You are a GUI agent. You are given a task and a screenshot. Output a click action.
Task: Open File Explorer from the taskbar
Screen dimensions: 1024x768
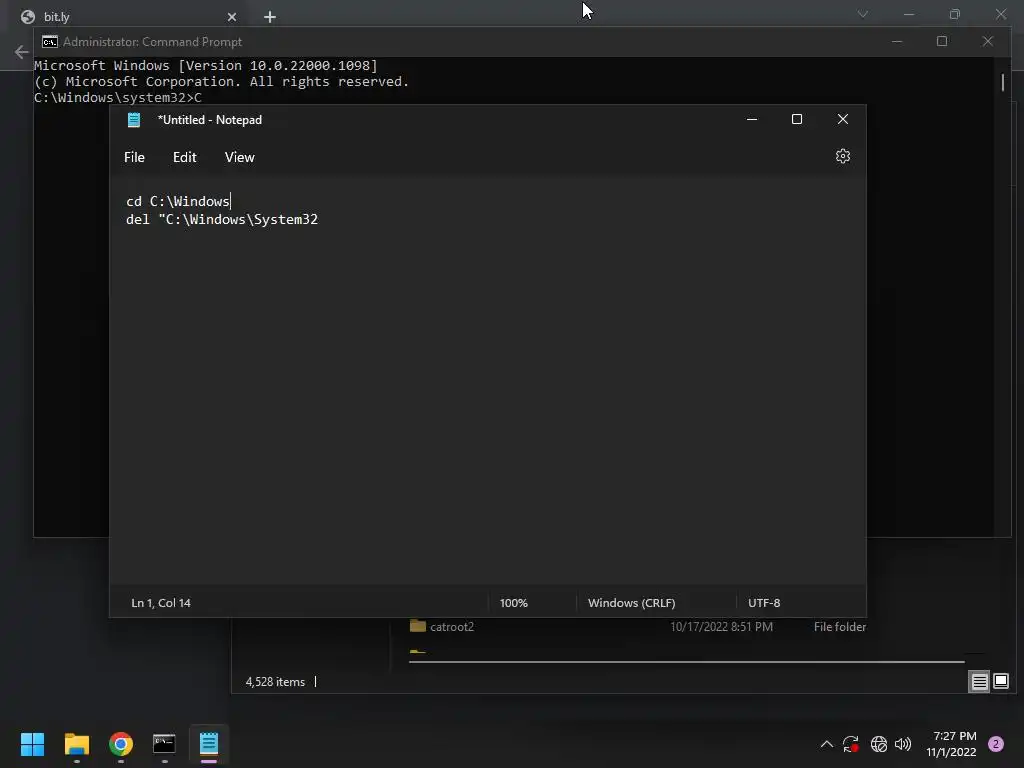(x=77, y=744)
